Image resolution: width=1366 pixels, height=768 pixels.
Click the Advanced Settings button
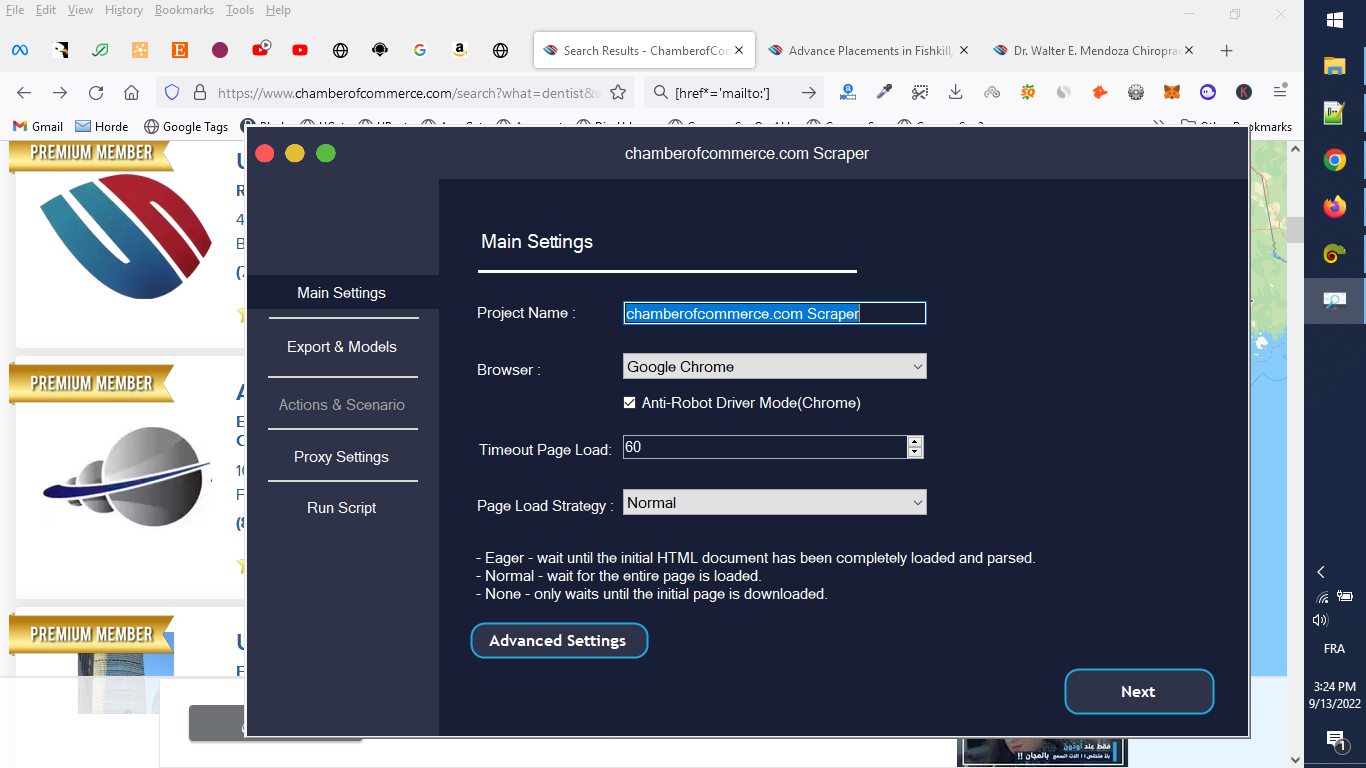(559, 641)
